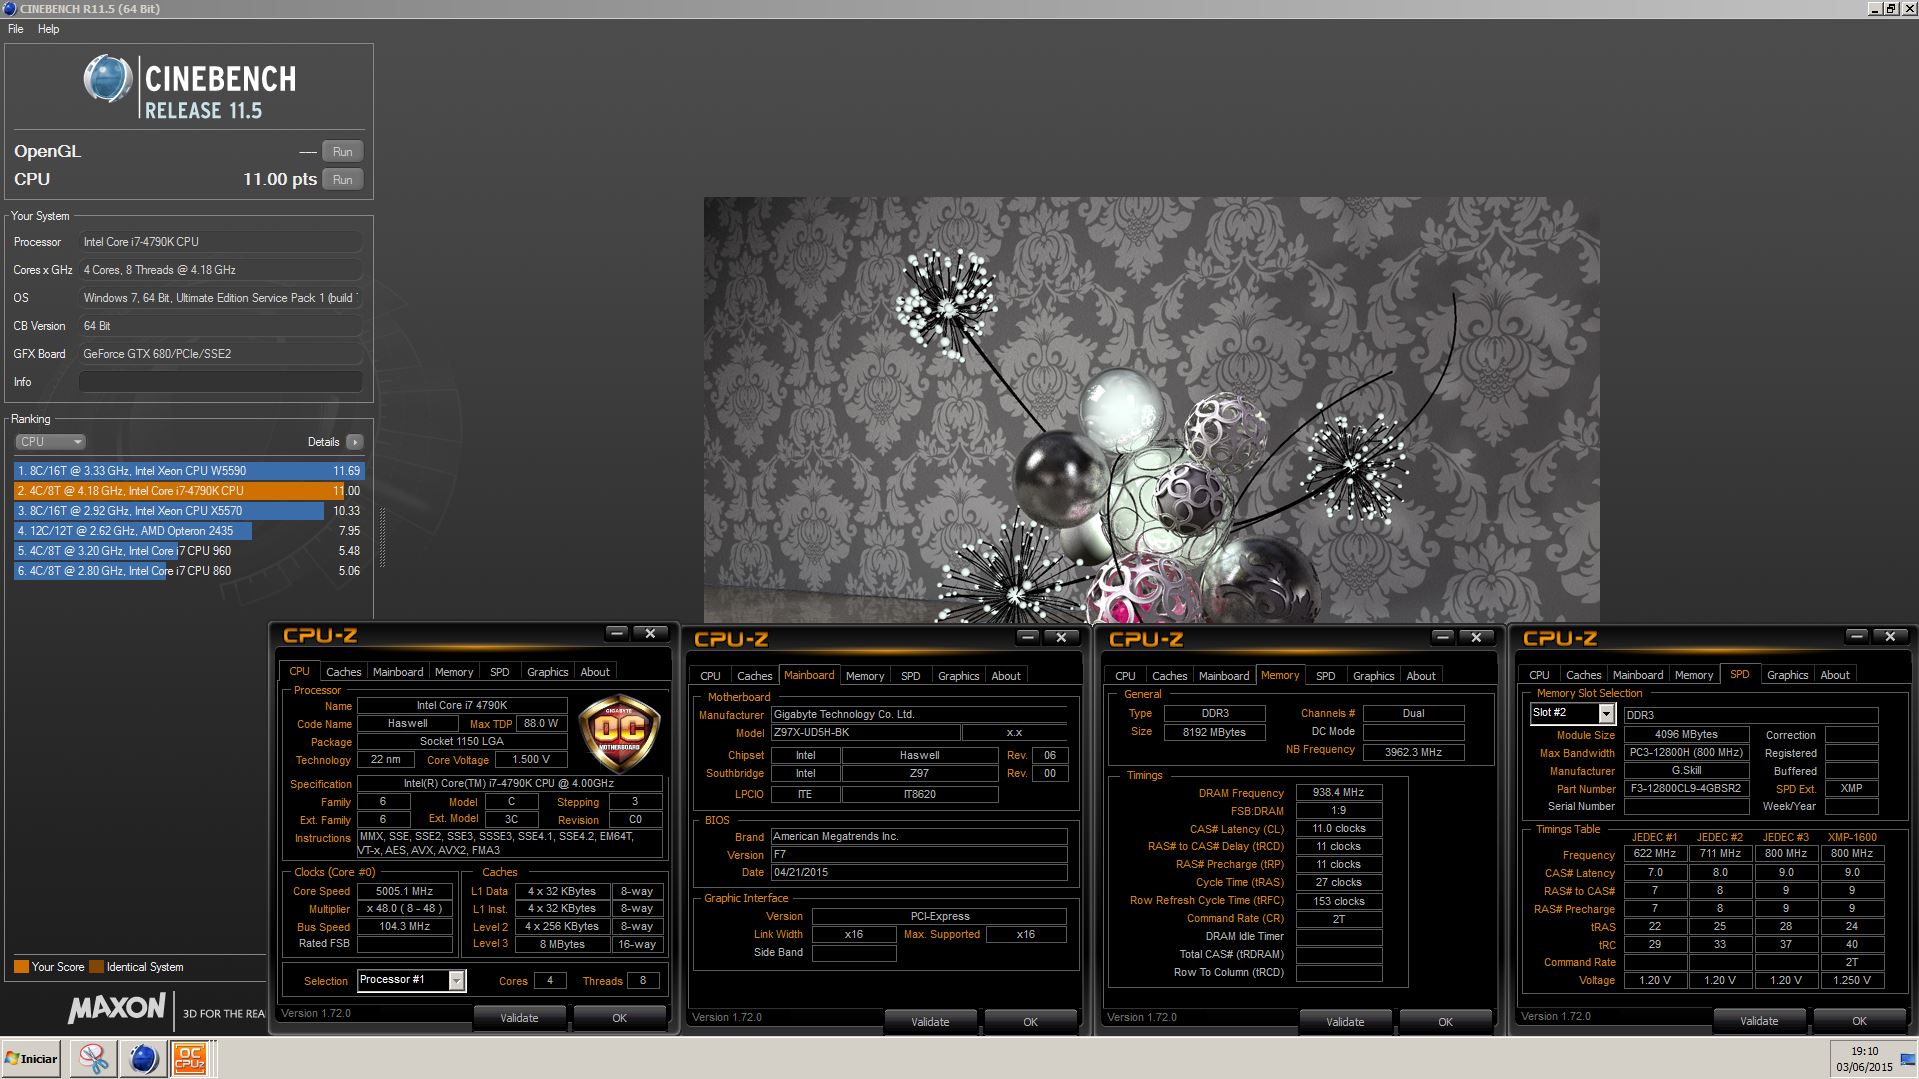Click the NB Frequency 3962.3 MHz value
Screen dimensions: 1919x1079
pos(1413,752)
